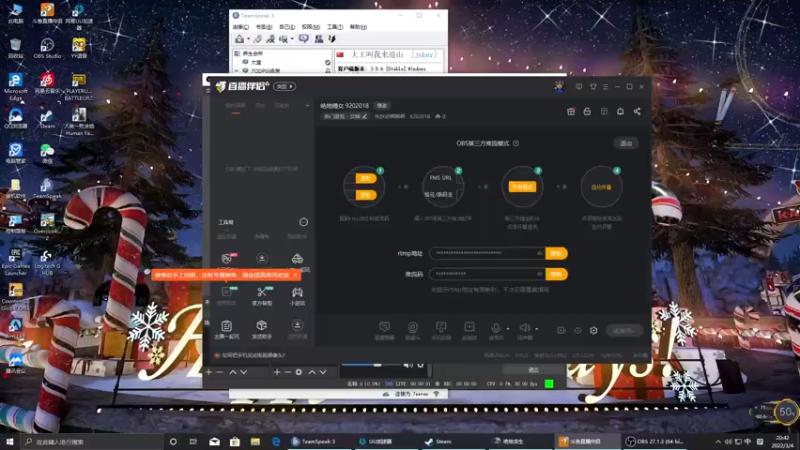This screenshot has height=450, width=800.
Task: Click the record video icon in bottom toolbar
Action: tap(561, 331)
